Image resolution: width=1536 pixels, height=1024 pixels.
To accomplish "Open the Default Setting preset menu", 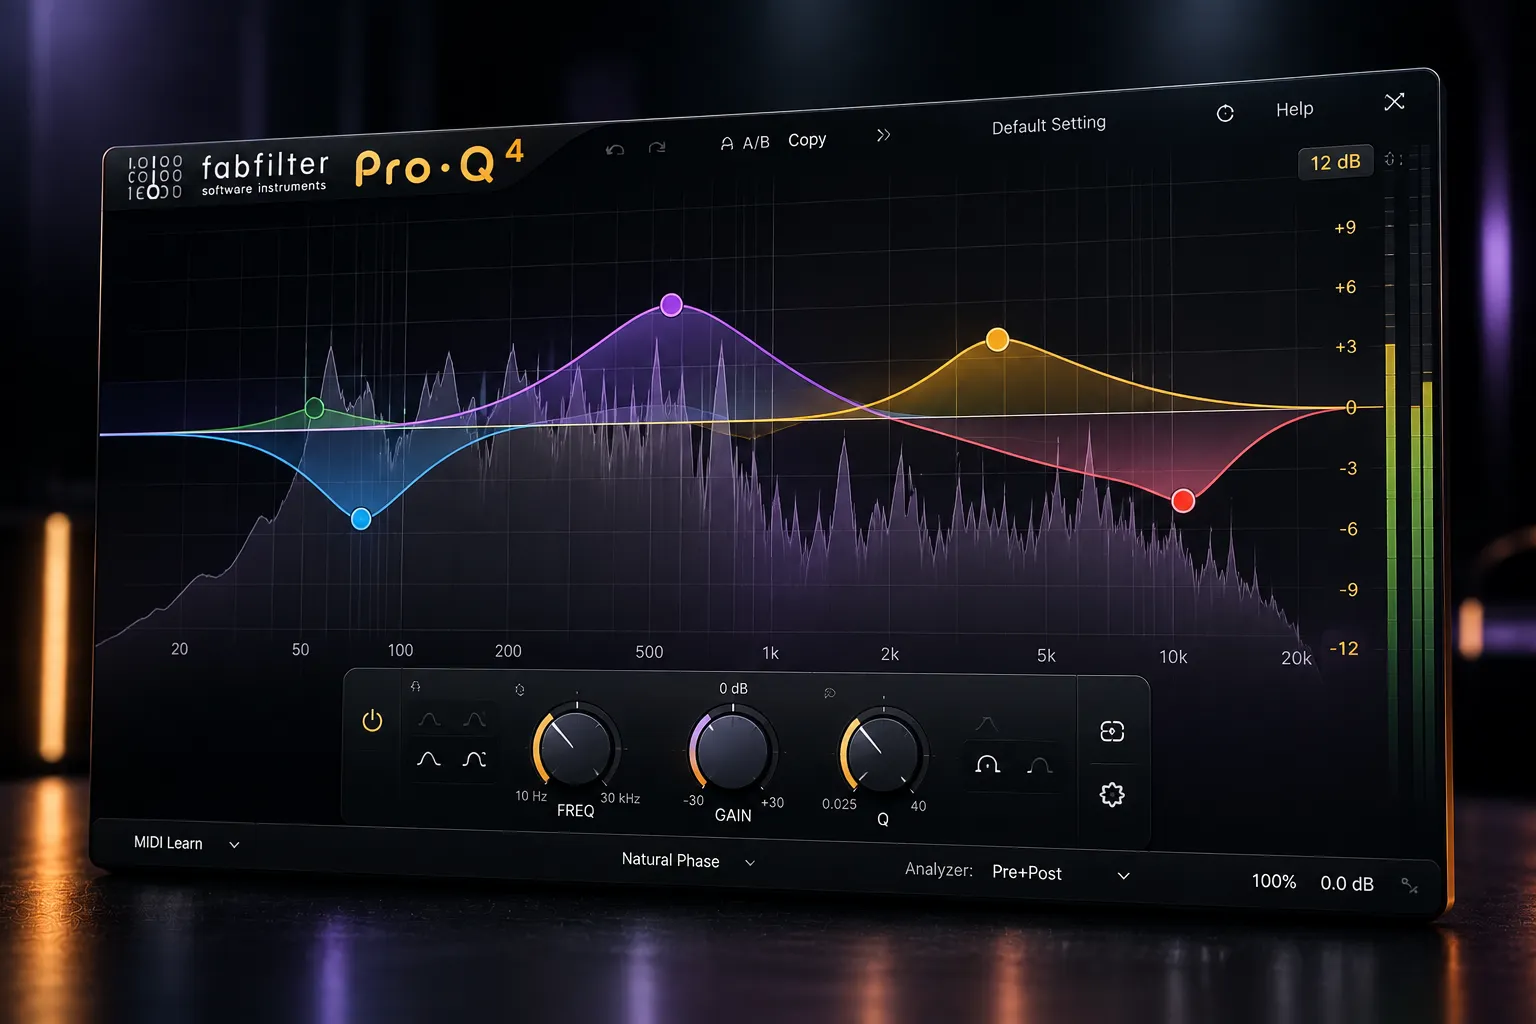I will tap(1049, 125).
